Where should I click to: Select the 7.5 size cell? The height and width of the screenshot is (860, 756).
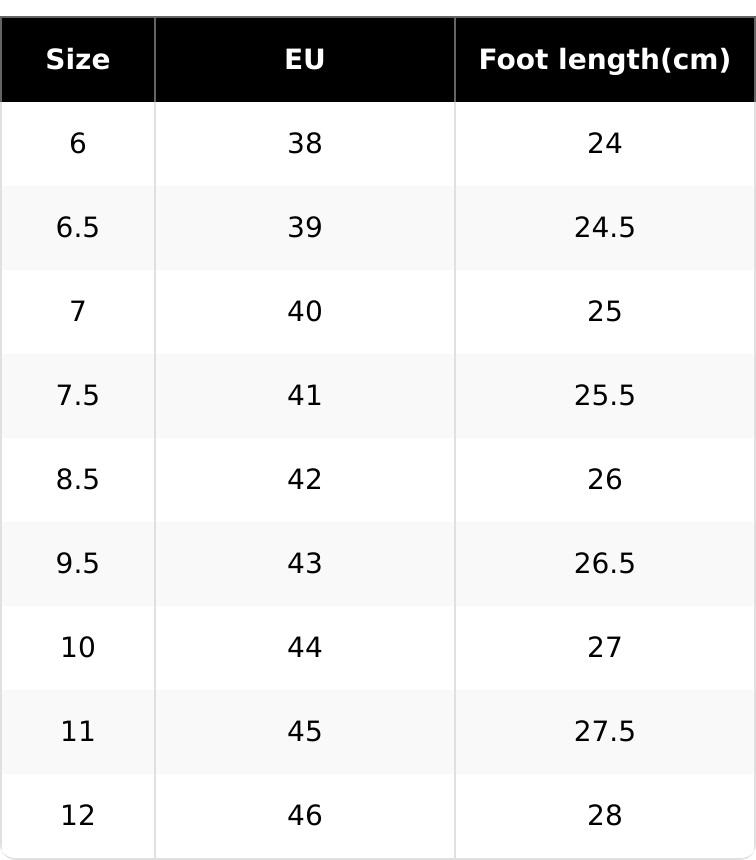(78, 396)
